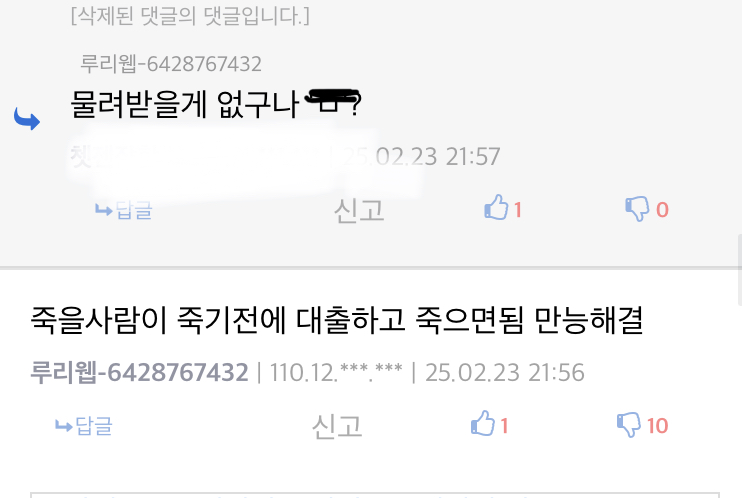Like the 21:56 comment with thumbs-up
The height and width of the screenshot is (498, 742).
(483, 423)
